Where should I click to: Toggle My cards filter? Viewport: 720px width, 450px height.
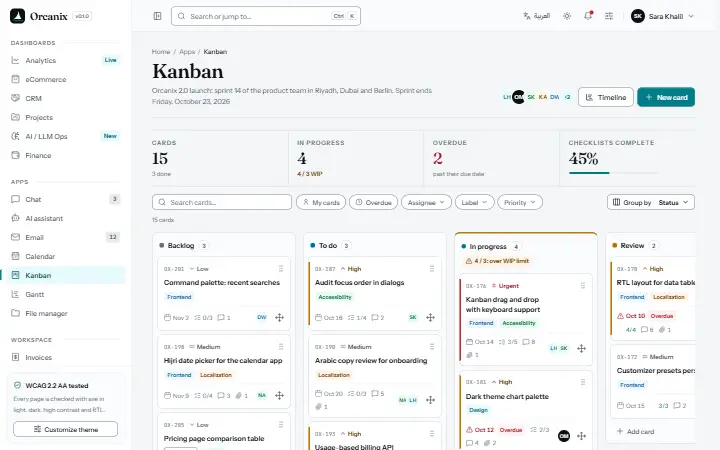click(321, 202)
